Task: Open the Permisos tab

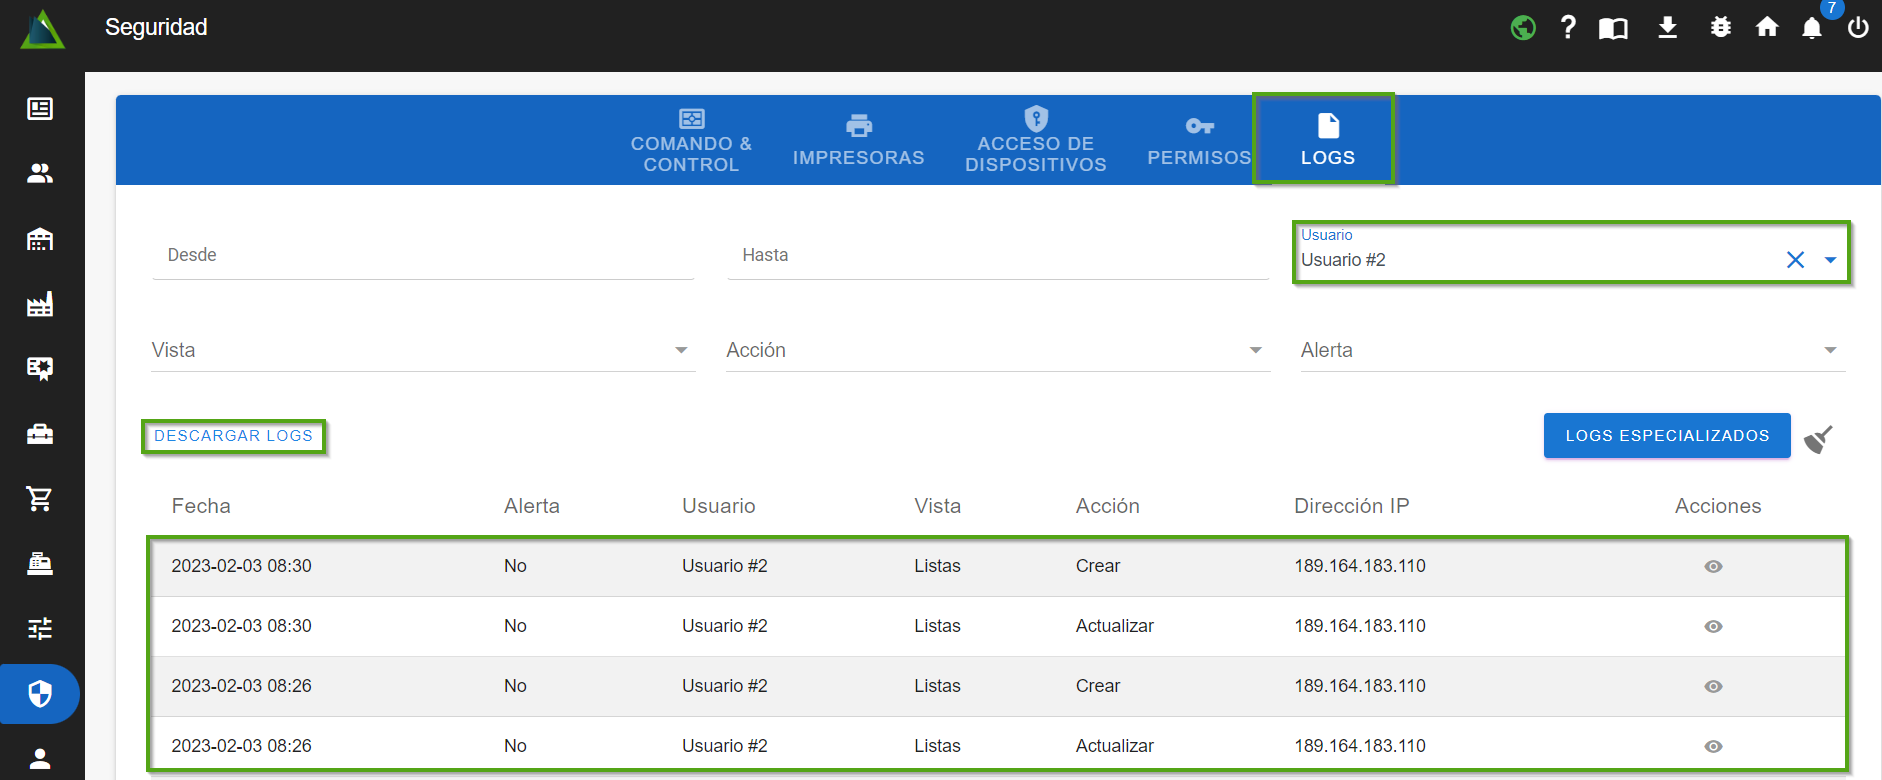Action: [1199, 141]
